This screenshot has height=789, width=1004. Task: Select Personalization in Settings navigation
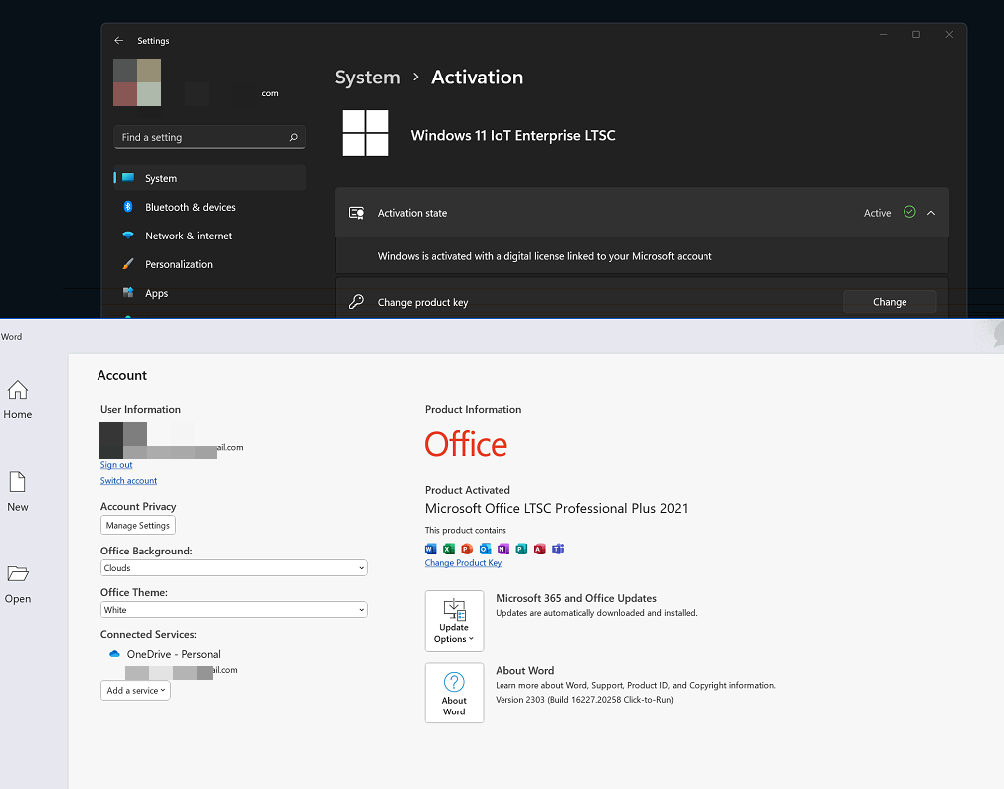(x=210, y=264)
